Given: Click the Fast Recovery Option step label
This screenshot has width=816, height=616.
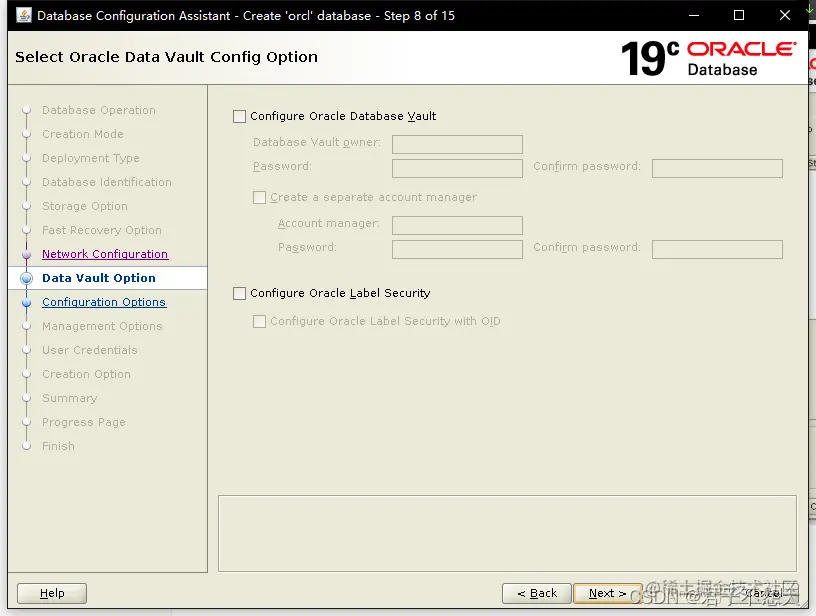Looking at the screenshot, I should click(102, 230).
